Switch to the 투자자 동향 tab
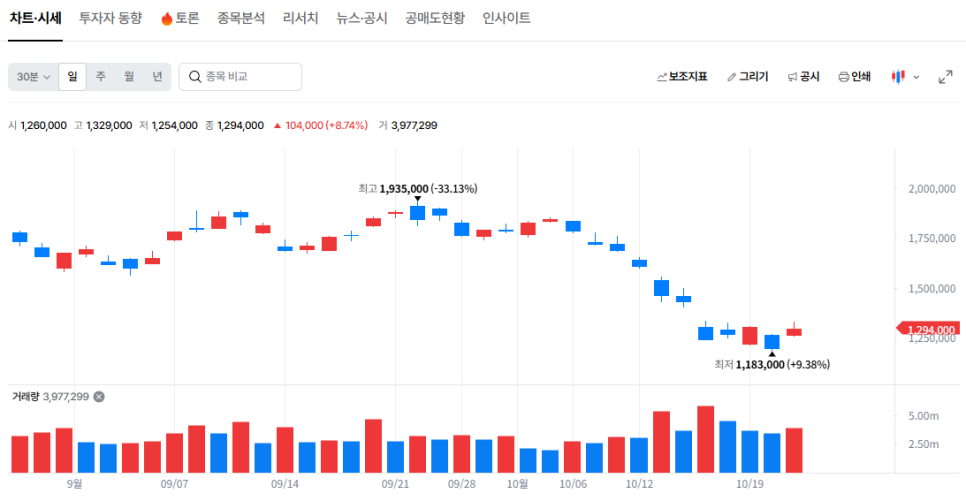 tap(110, 18)
